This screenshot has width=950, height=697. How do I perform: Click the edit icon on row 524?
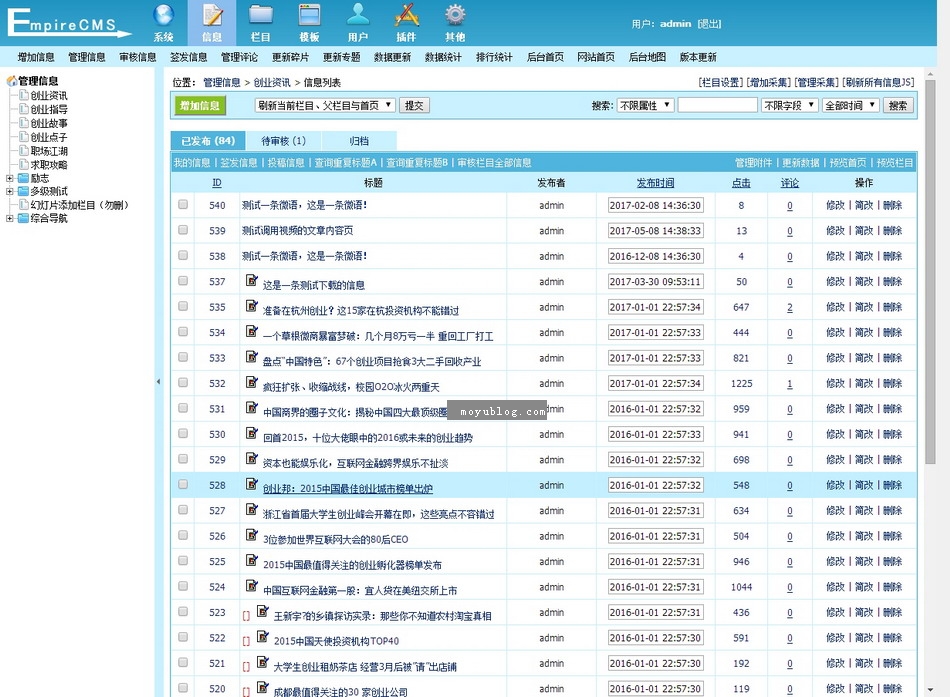coord(251,585)
